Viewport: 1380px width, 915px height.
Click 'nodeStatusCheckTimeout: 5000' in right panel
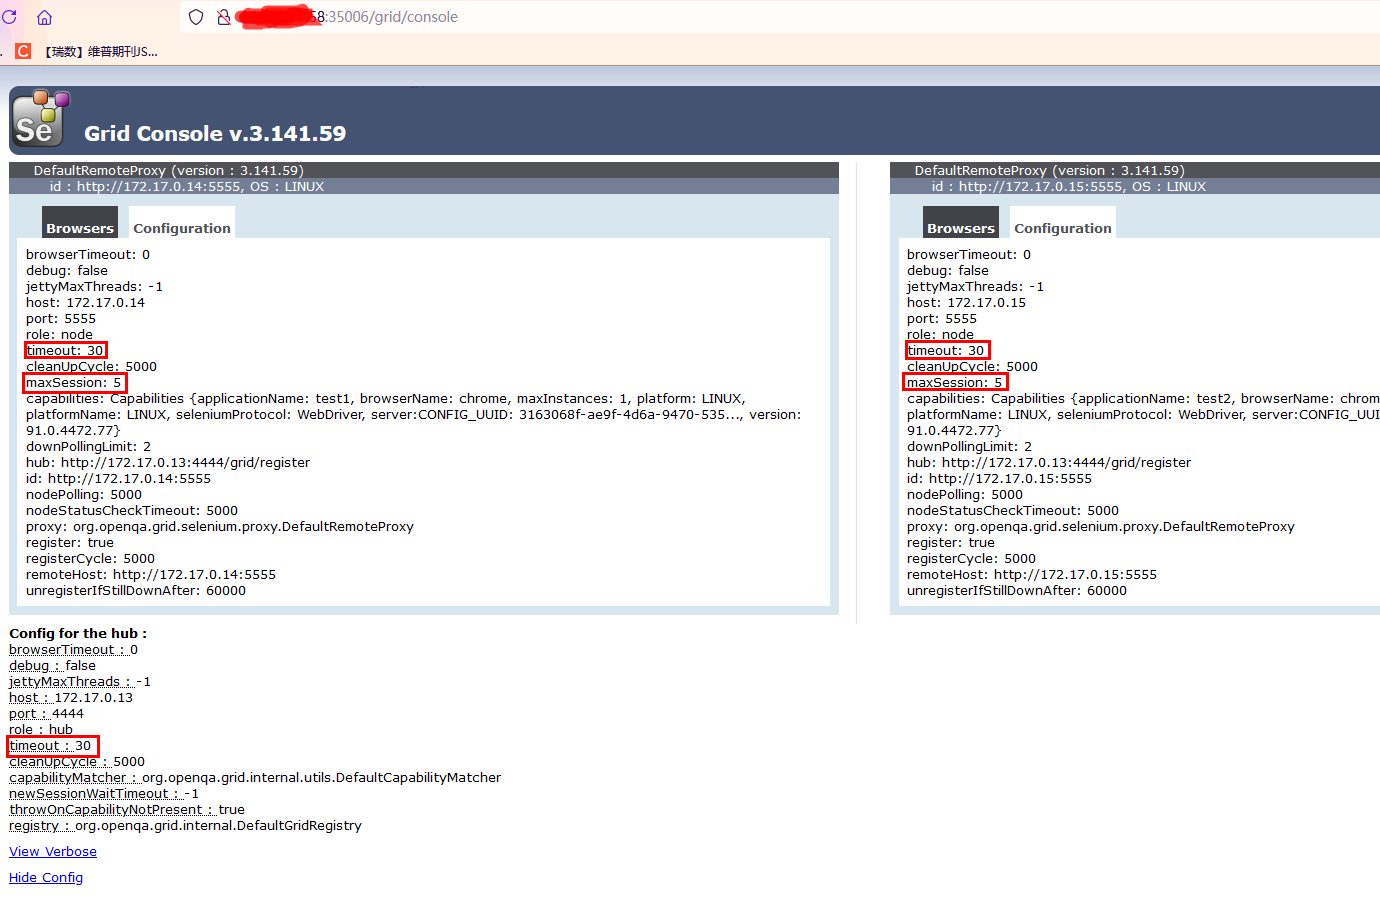(x=1013, y=511)
